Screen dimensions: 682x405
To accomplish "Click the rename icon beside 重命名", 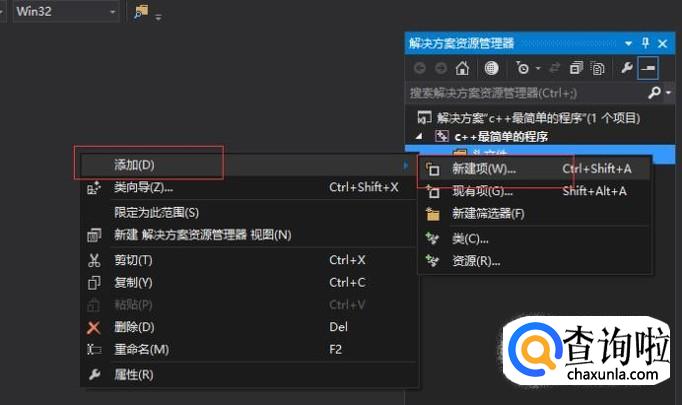I will [94, 349].
